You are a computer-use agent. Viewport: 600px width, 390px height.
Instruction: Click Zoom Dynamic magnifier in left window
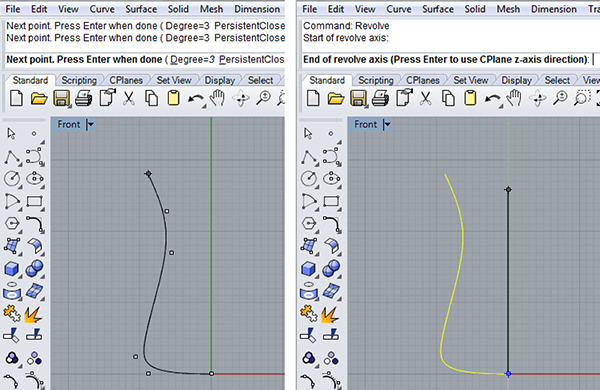coord(263,98)
